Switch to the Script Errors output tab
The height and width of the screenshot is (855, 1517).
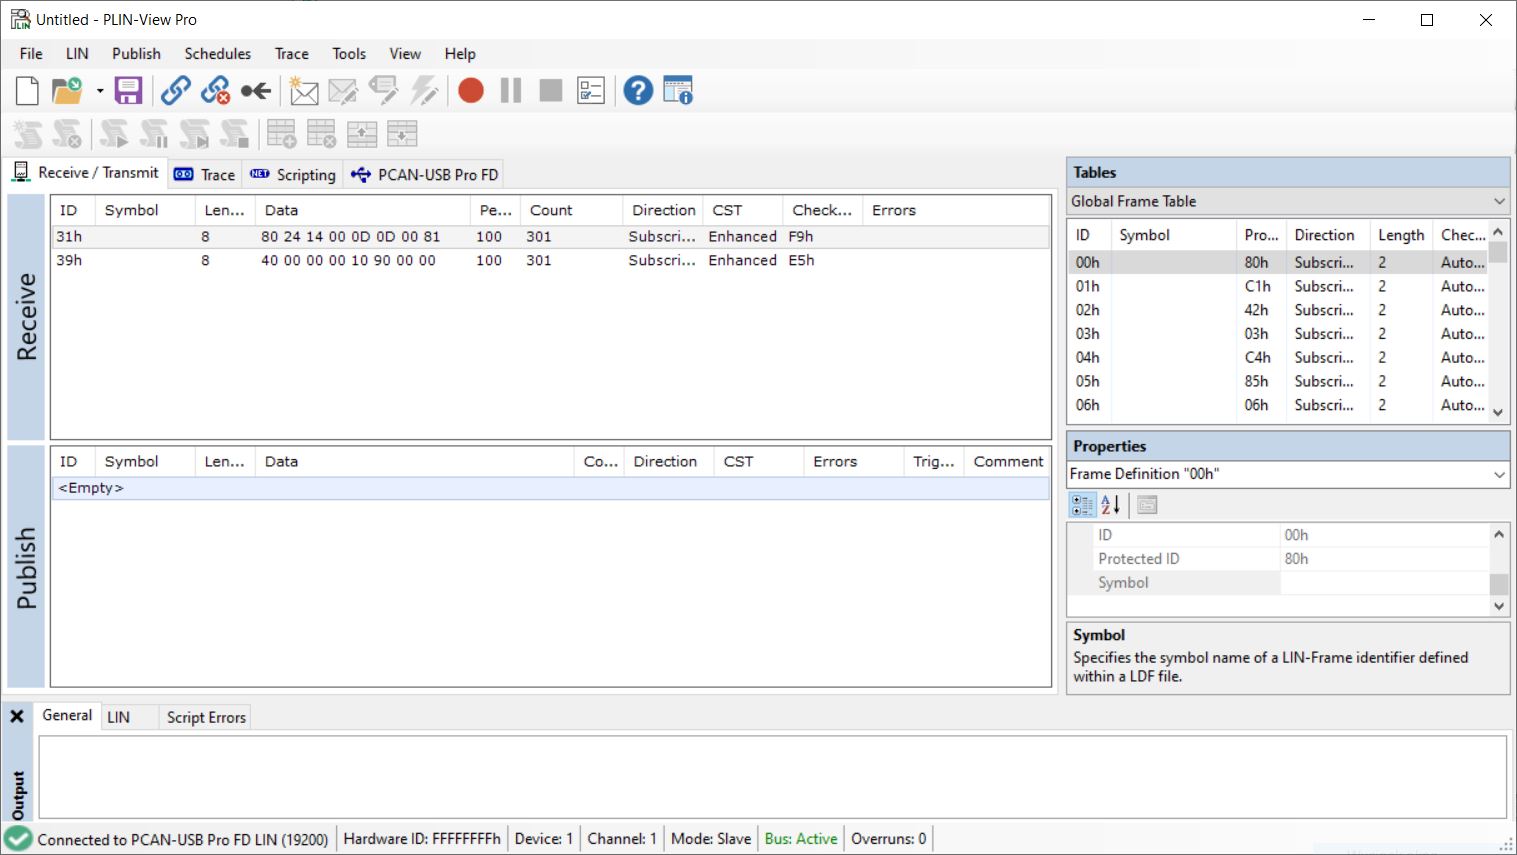click(206, 717)
